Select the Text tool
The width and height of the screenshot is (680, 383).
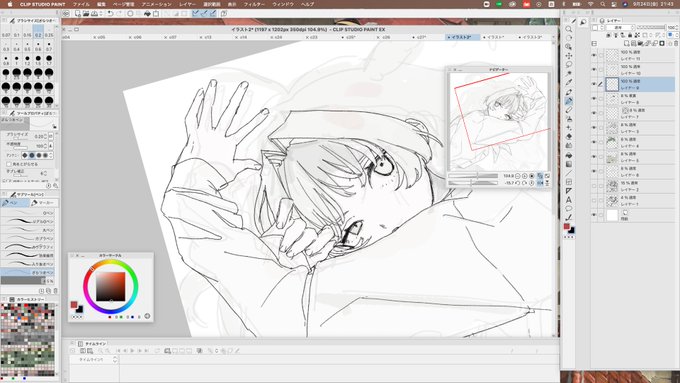pyautogui.click(x=569, y=200)
